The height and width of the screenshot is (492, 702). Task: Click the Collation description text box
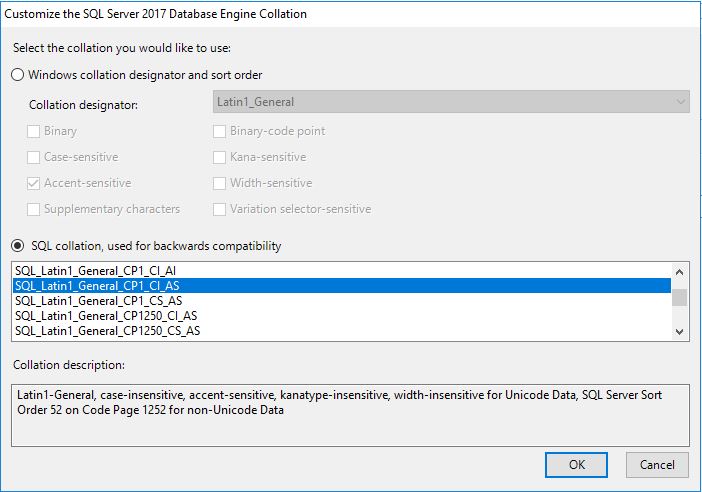click(350, 415)
